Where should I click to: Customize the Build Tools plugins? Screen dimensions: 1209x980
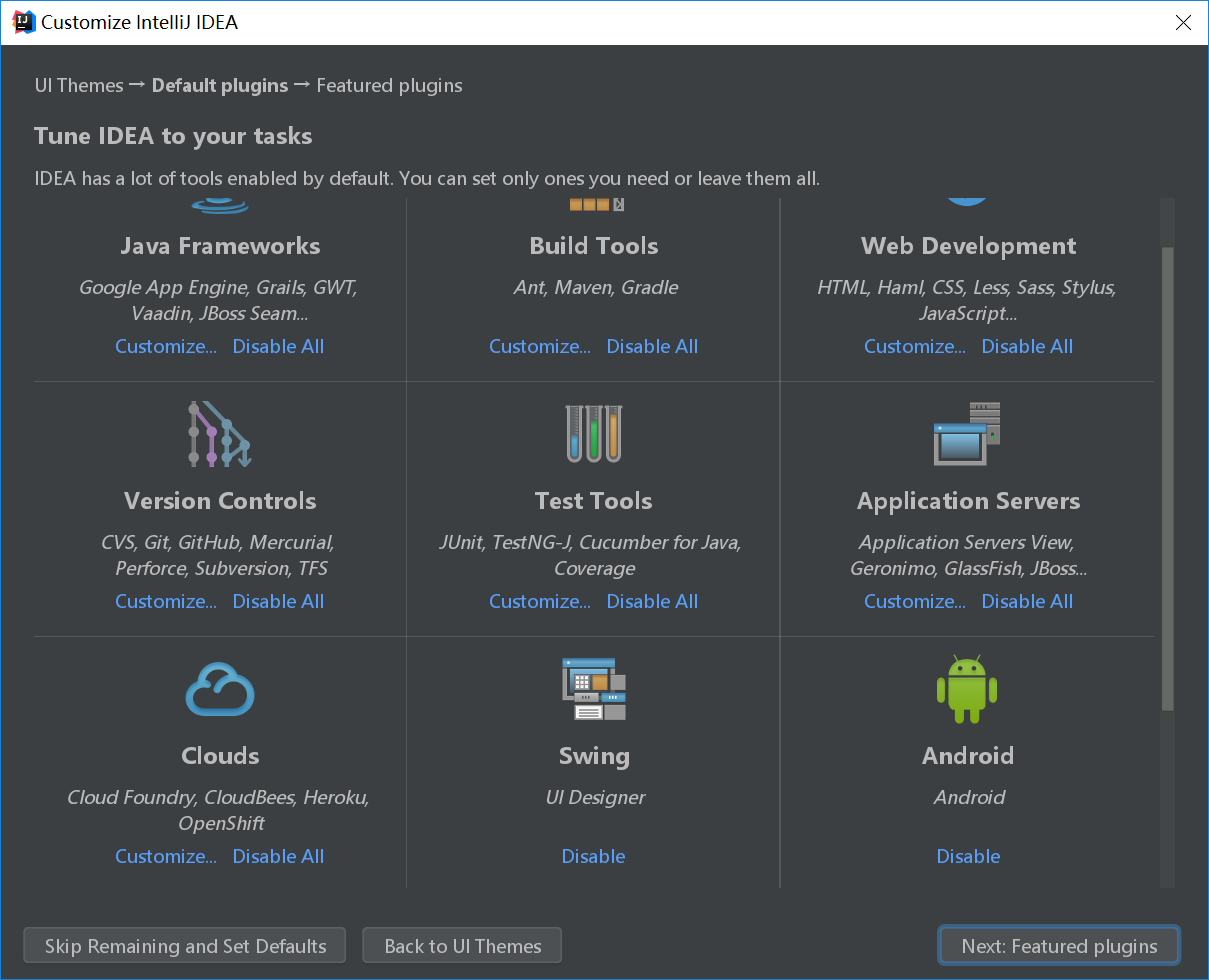pyautogui.click(x=540, y=346)
